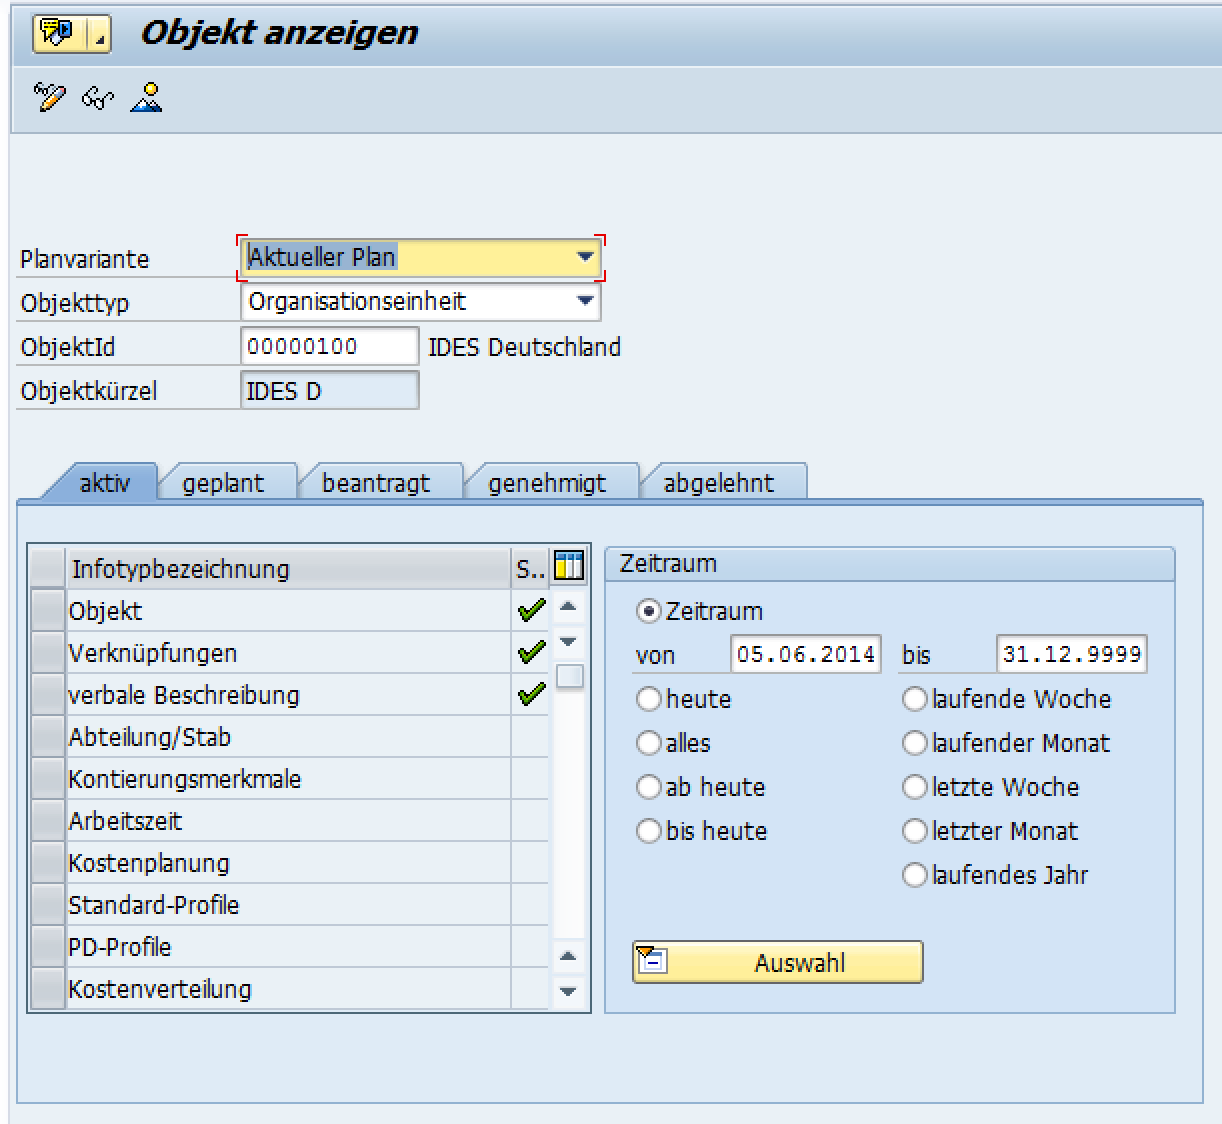
Task: Click the IDES Deutschland object name text
Action: tap(524, 347)
